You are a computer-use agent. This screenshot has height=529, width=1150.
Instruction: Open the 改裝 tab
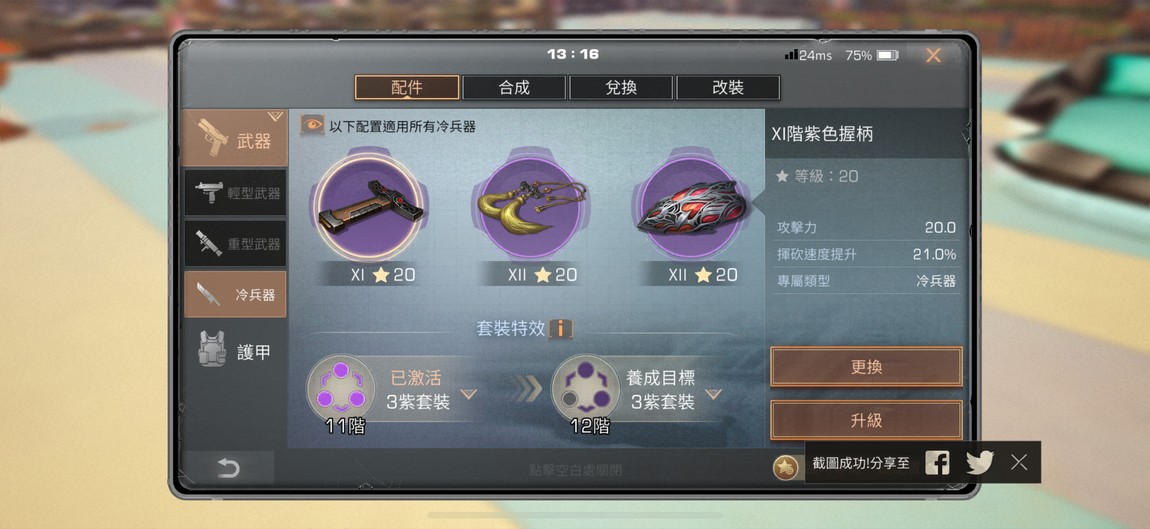tap(728, 88)
